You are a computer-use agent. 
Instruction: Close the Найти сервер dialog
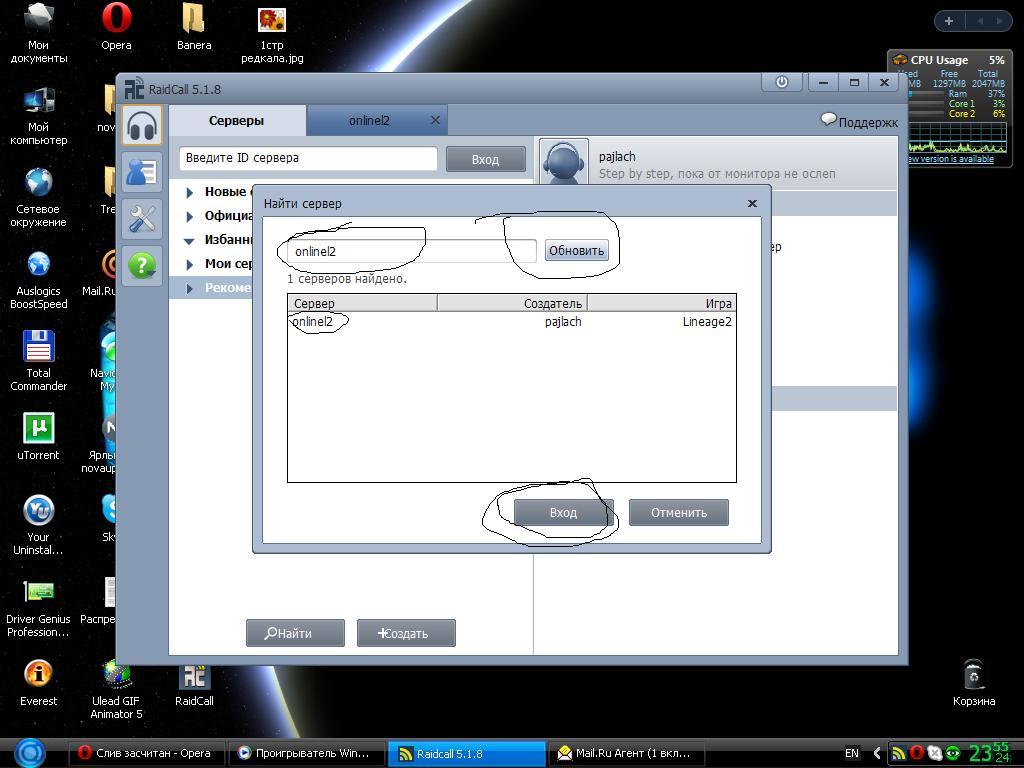coord(752,204)
